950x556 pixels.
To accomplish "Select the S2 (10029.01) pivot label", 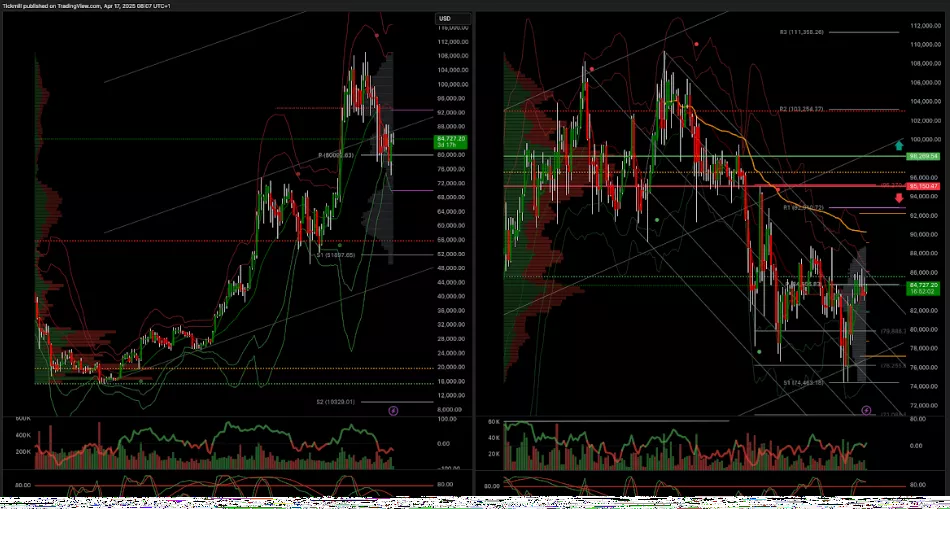I will [x=345, y=401].
